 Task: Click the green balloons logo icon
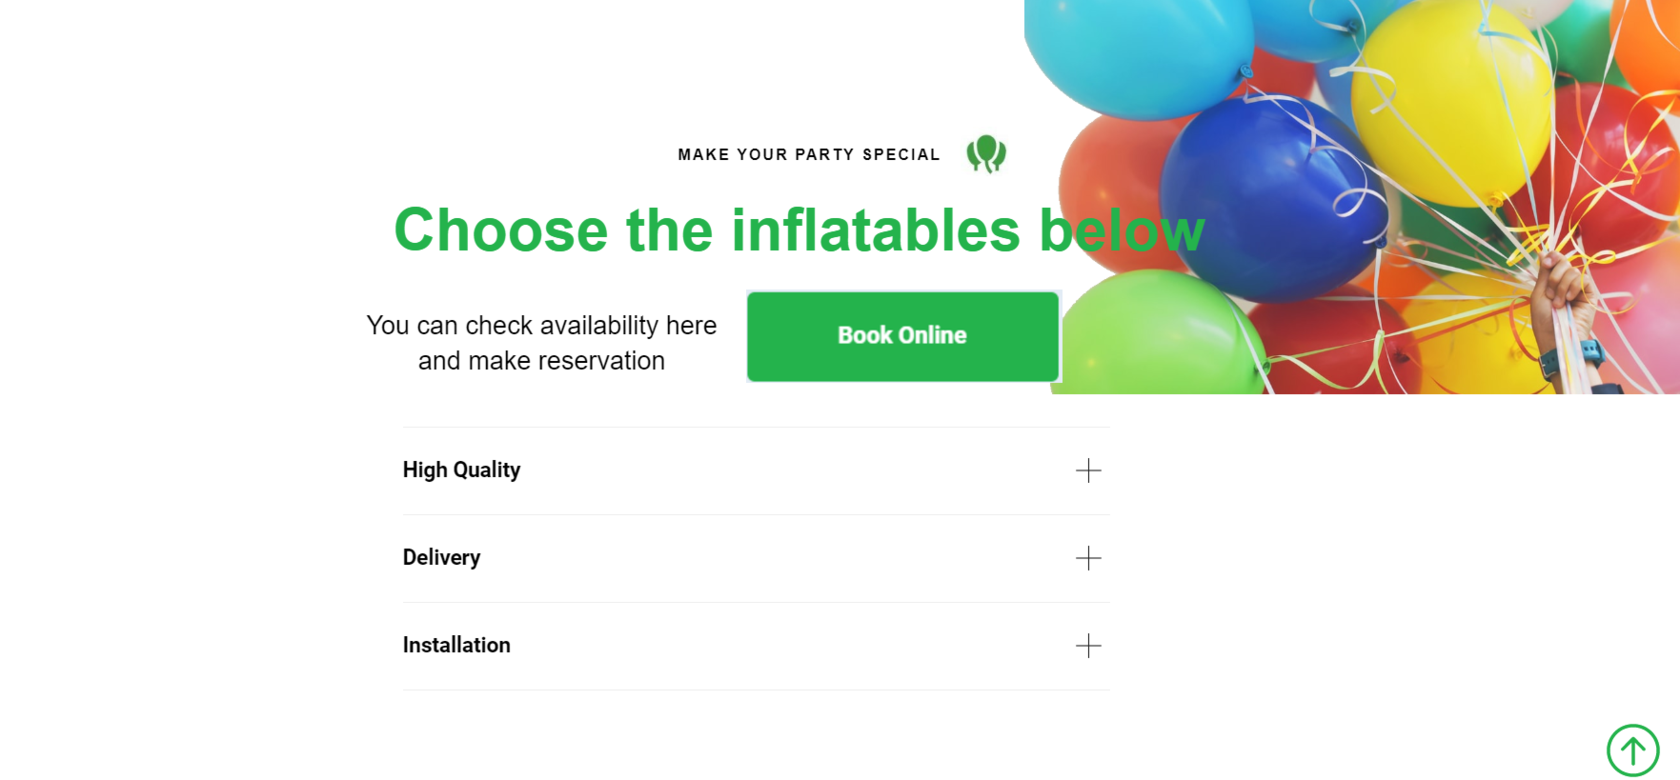(986, 154)
